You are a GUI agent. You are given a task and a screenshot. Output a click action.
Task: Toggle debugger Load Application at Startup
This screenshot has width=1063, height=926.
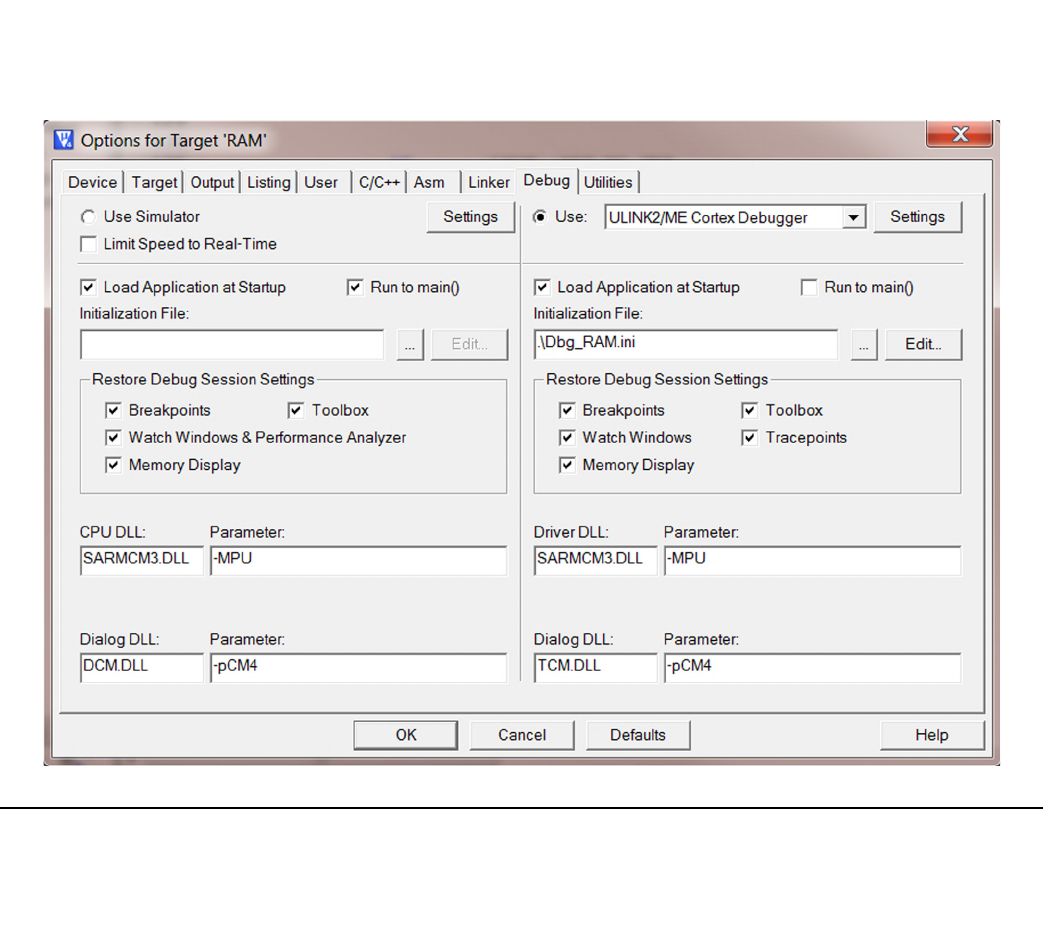(x=542, y=287)
